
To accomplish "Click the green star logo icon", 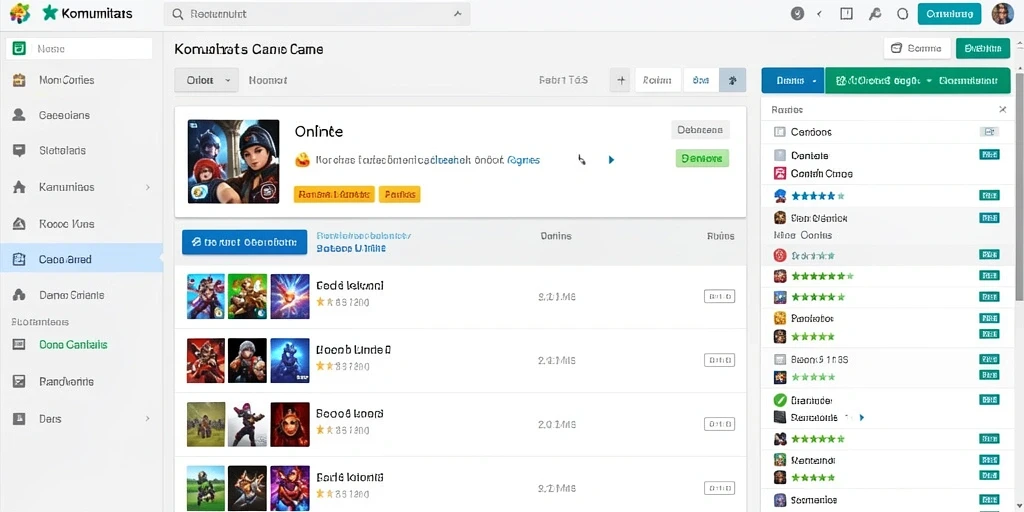I will (x=50, y=13).
